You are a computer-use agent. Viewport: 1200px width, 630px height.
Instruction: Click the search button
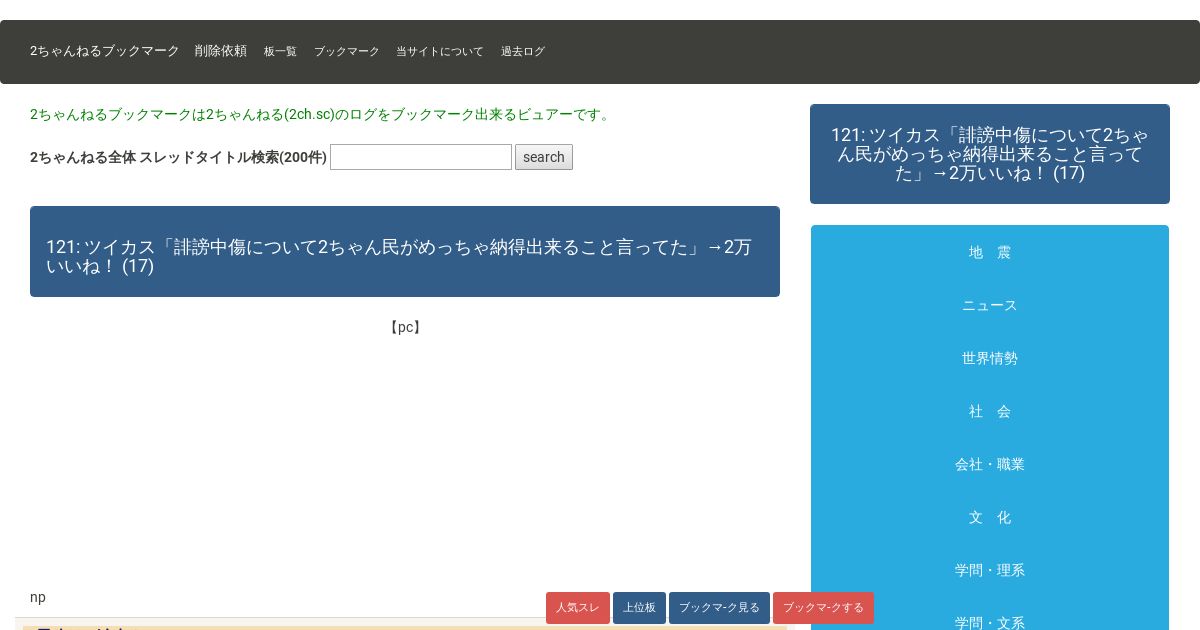coord(544,157)
